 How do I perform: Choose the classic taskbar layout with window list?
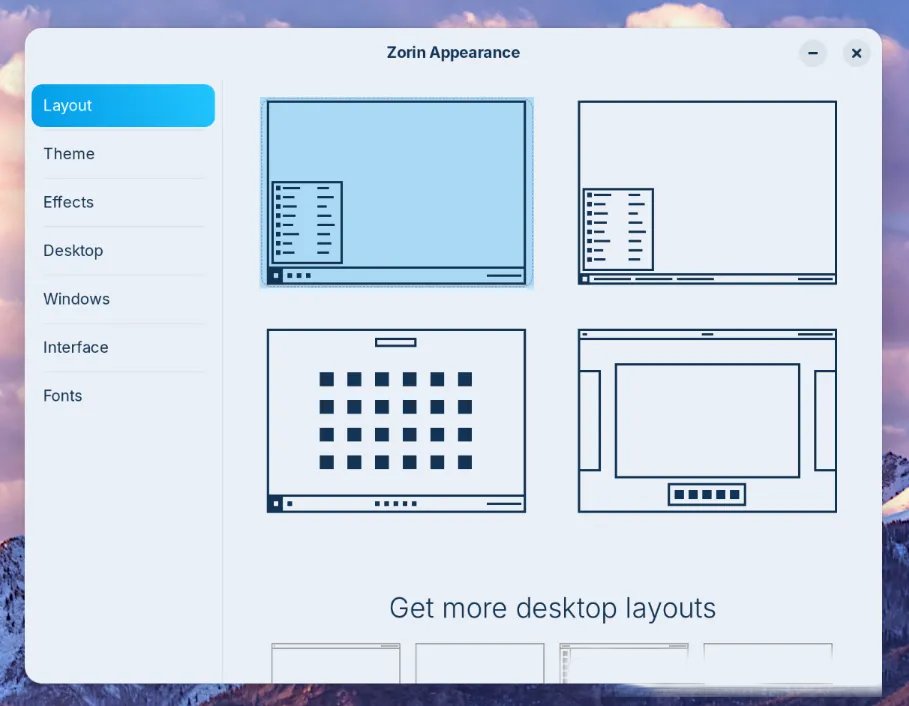coord(707,193)
